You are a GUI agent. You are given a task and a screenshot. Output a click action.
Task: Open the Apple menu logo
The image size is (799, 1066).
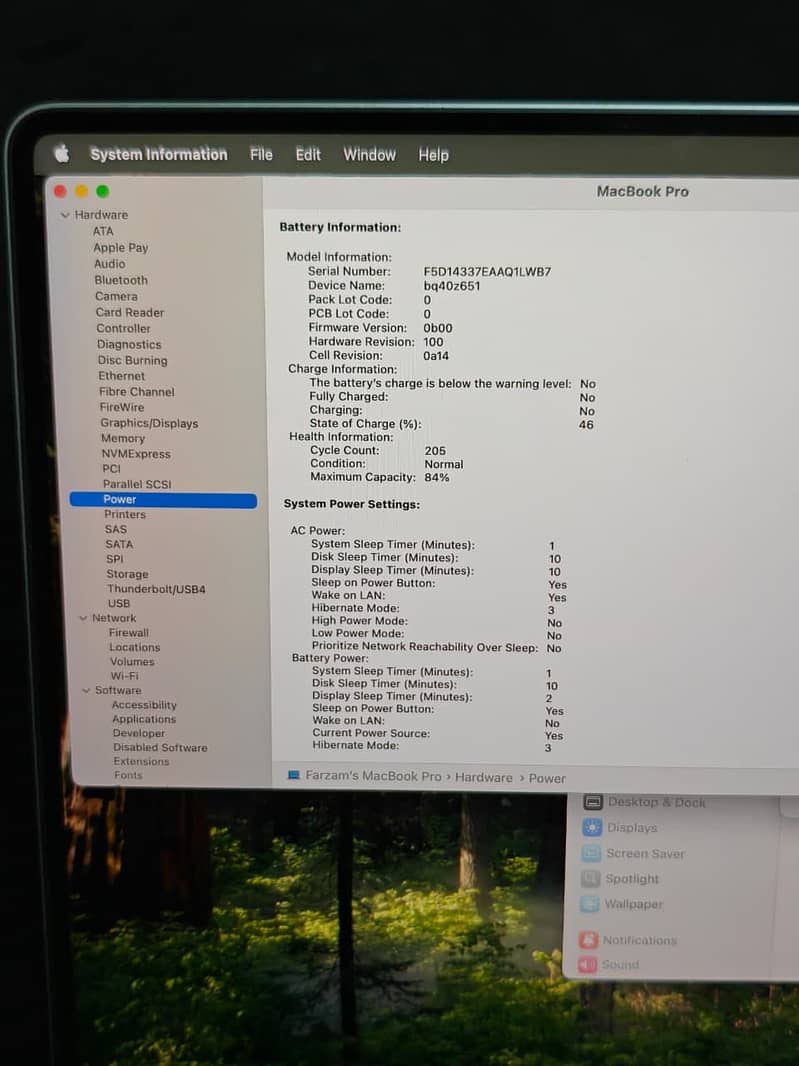(62, 153)
